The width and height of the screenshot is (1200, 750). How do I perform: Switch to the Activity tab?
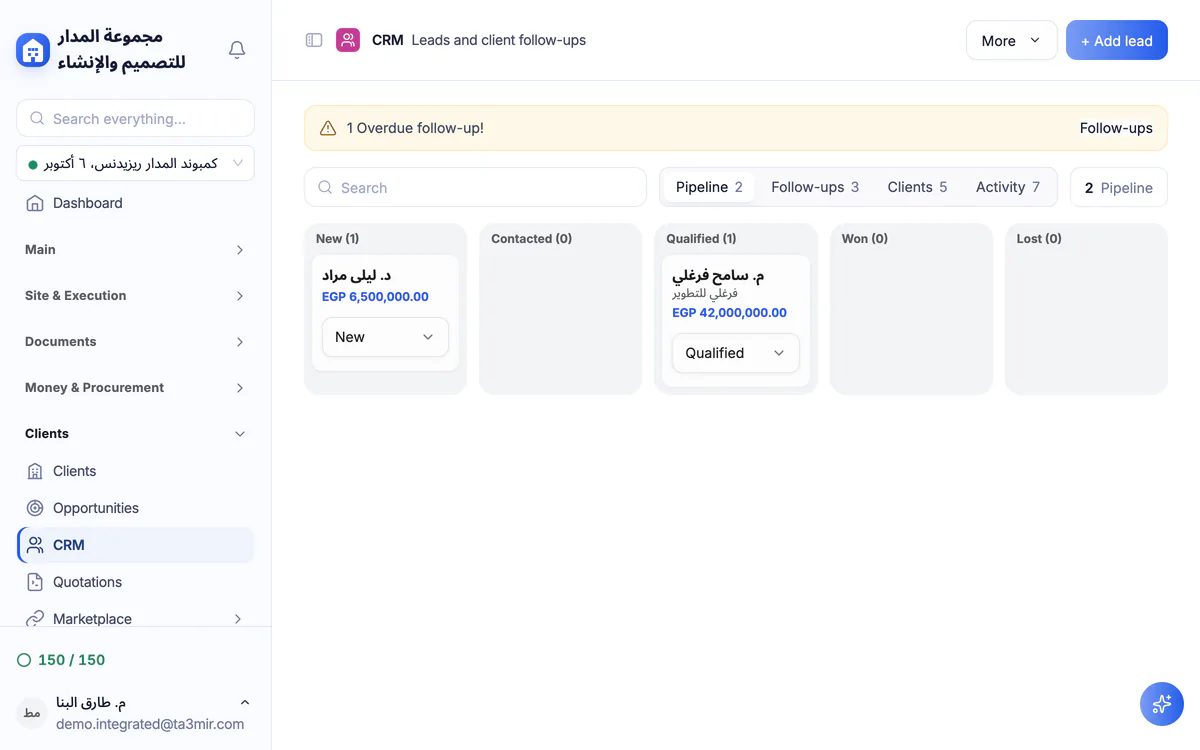pyautogui.click(x=1008, y=187)
